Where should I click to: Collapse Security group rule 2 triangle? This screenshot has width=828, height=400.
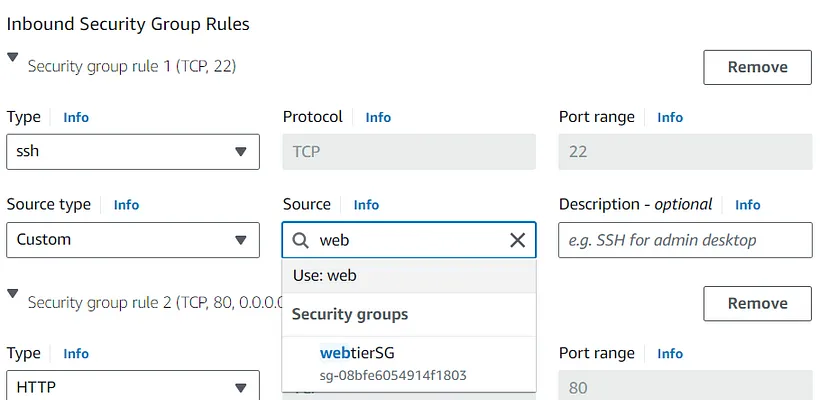click(x=13, y=294)
